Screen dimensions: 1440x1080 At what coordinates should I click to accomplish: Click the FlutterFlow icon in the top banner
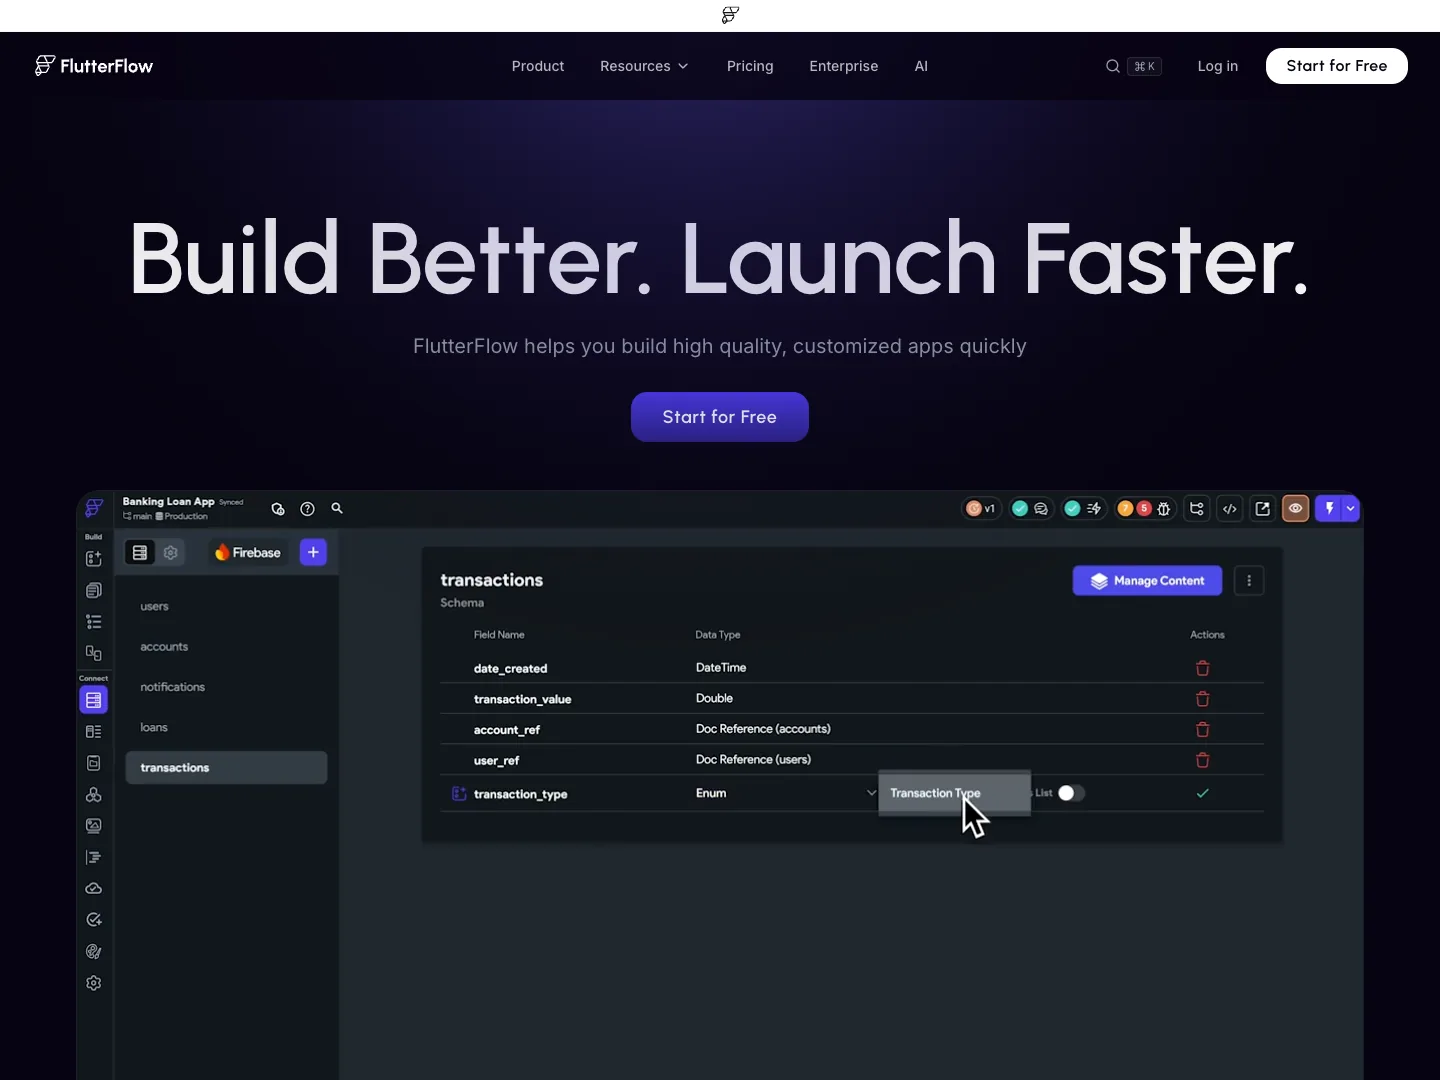(x=731, y=15)
